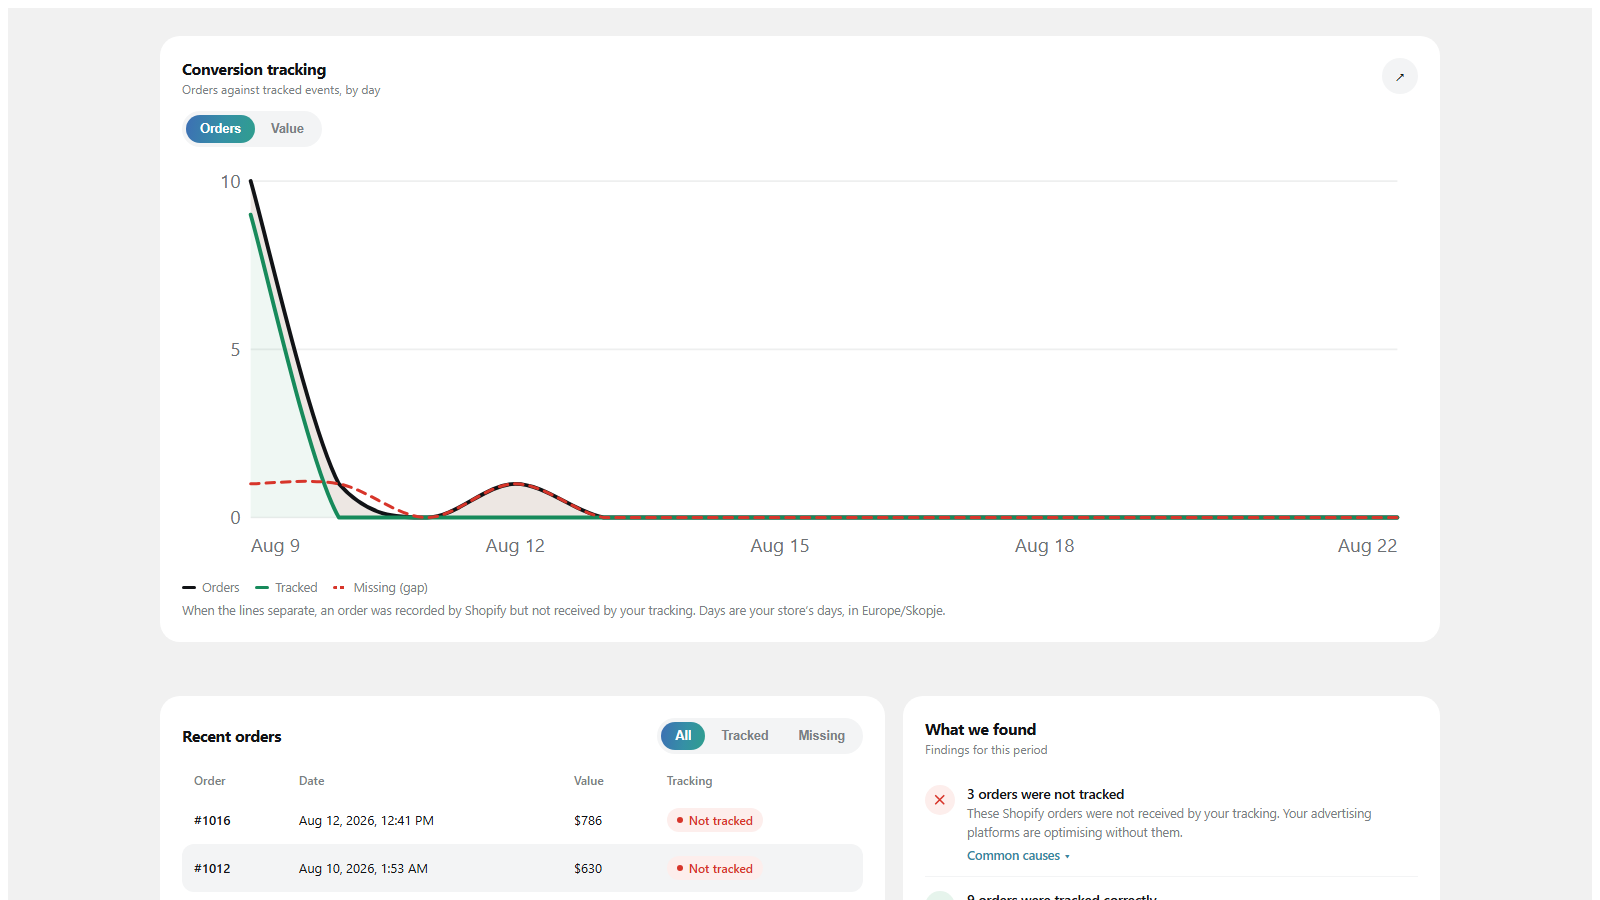Open order #1016 row
This screenshot has height=900, width=1600.
click(x=522, y=821)
